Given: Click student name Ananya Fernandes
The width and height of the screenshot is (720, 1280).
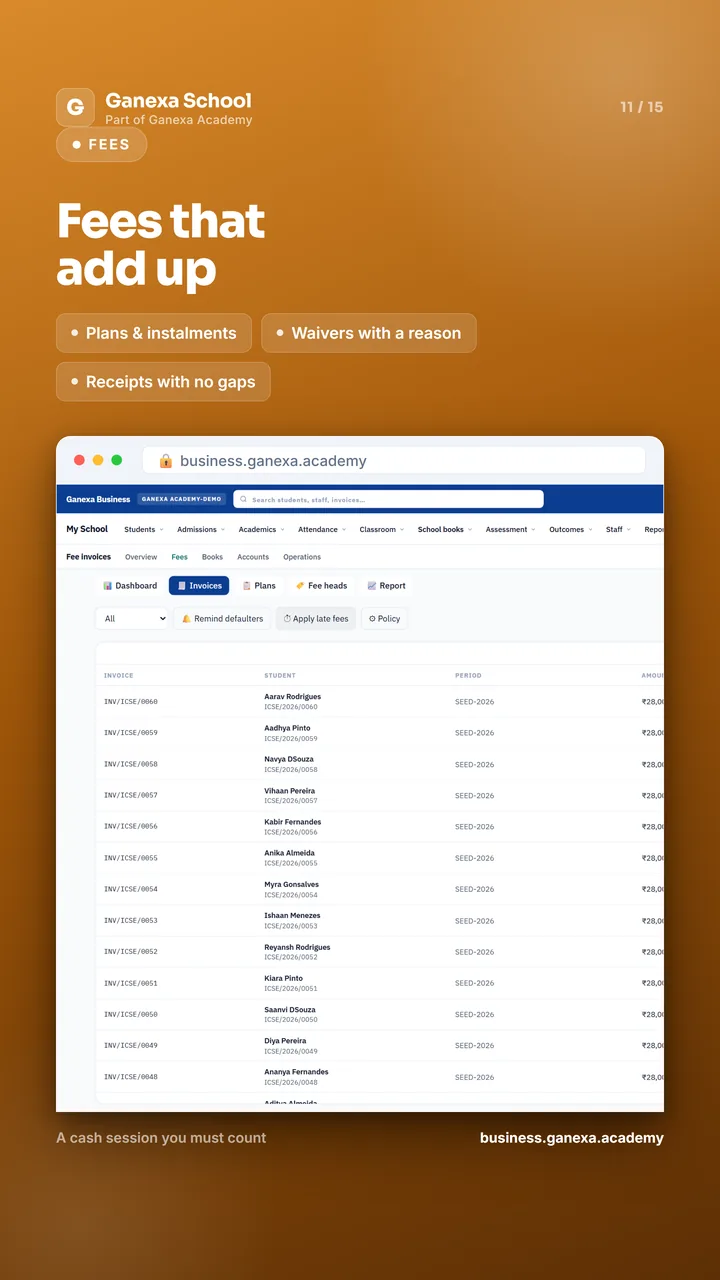Looking at the screenshot, I should point(296,1072).
